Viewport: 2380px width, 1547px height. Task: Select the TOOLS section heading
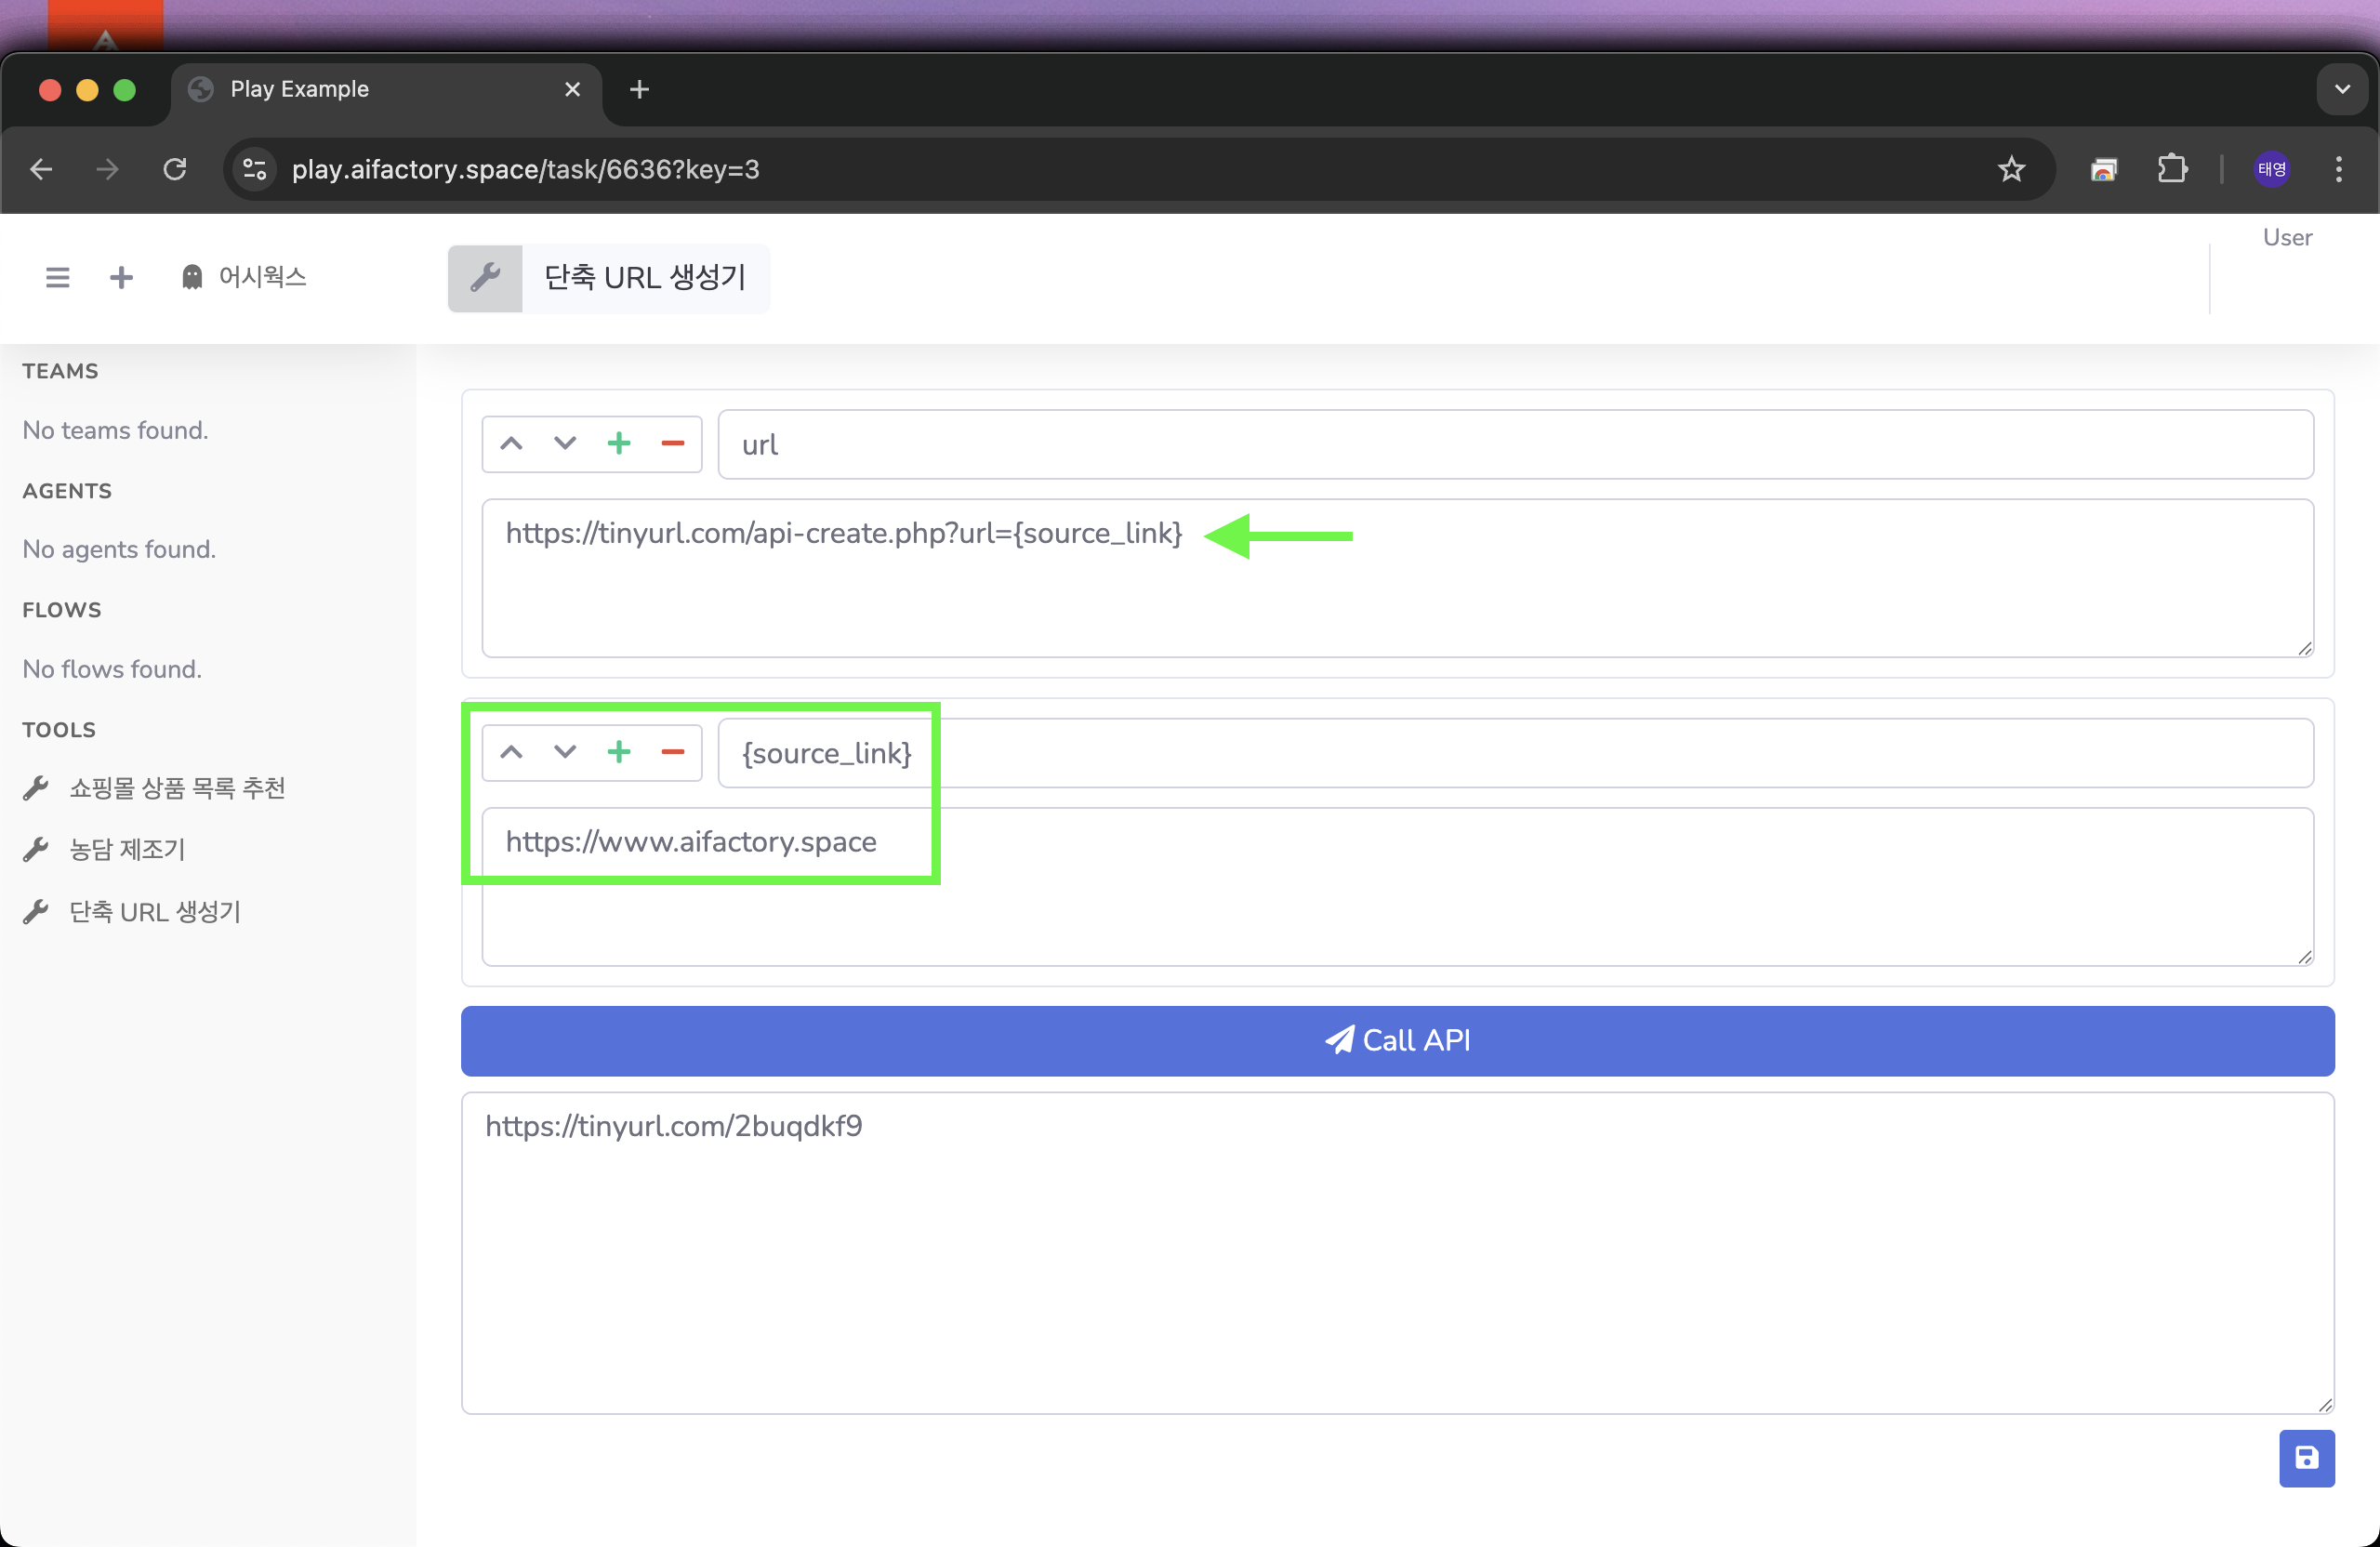[x=59, y=730]
